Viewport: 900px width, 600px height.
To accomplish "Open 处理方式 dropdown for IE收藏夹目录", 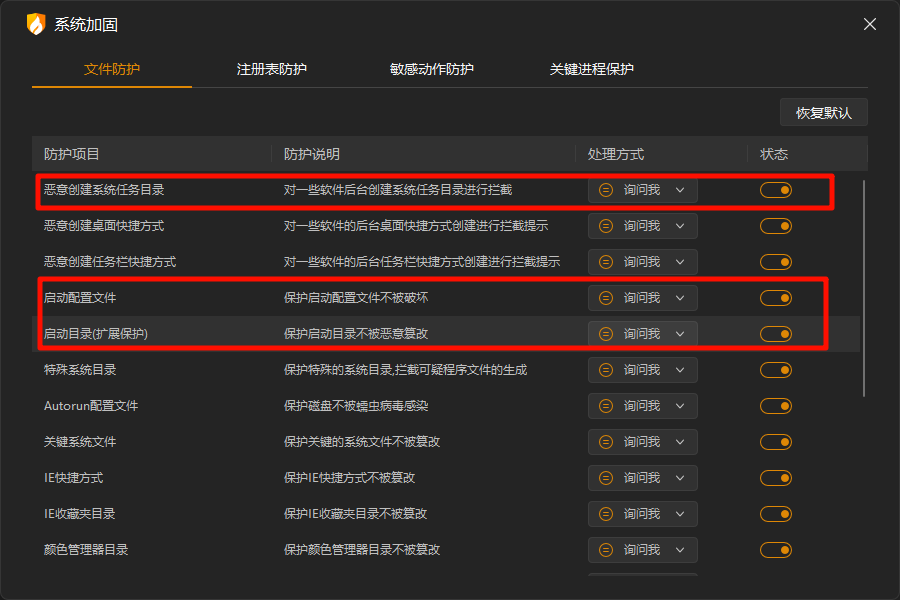I will pyautogui.click(x=643, y=514).
